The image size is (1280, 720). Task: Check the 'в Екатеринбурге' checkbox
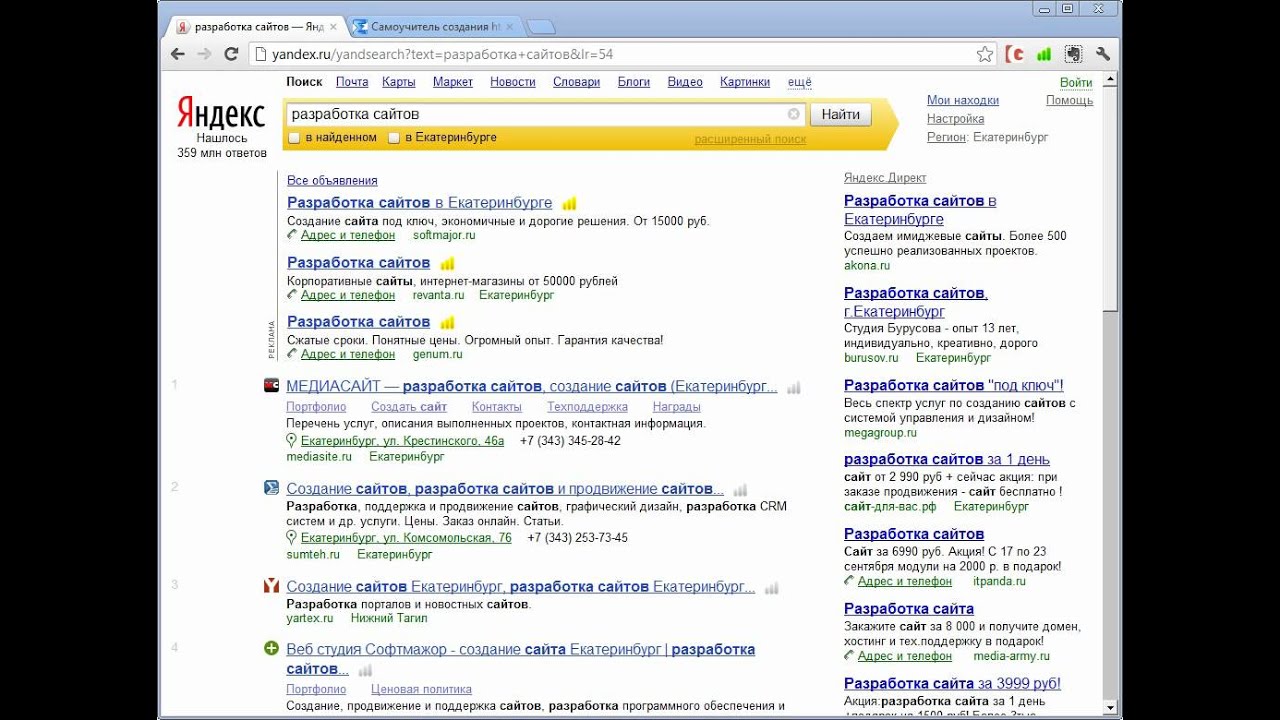394,138
